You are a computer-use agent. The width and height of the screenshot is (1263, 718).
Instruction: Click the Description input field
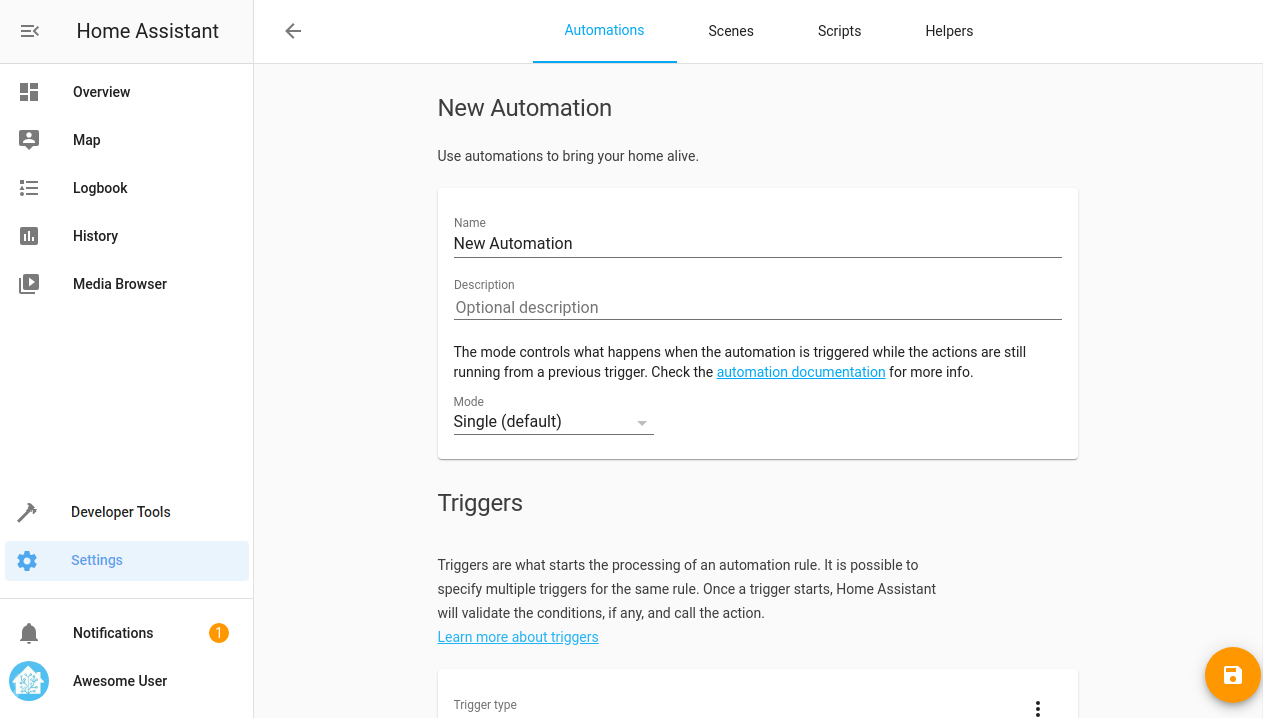[757, 307]
